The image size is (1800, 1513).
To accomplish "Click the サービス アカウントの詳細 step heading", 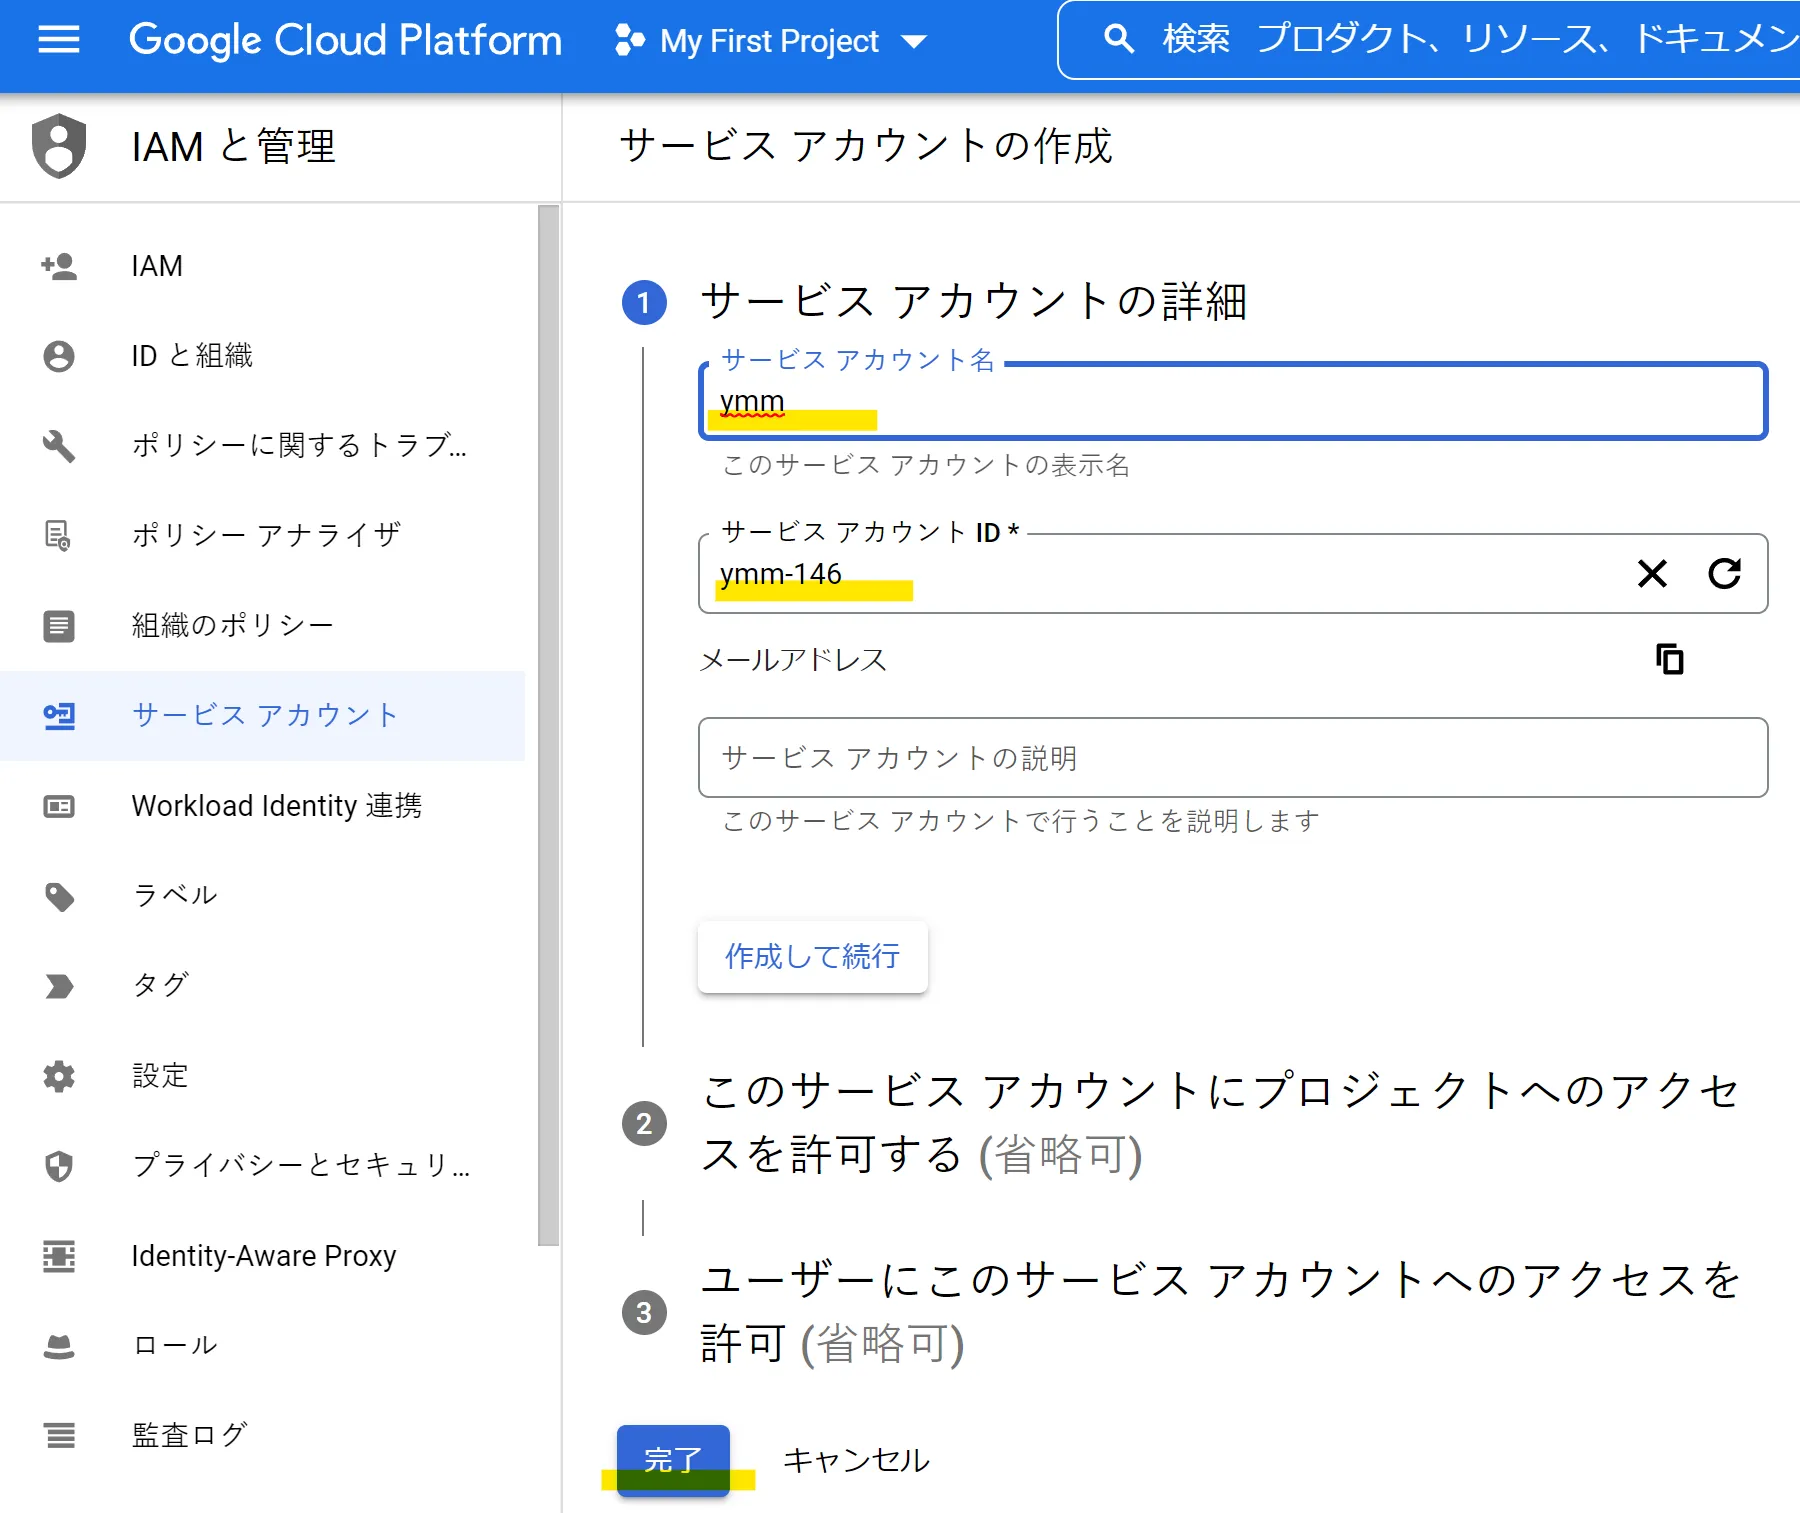I will pyautogui.click(x=974, y=301).
